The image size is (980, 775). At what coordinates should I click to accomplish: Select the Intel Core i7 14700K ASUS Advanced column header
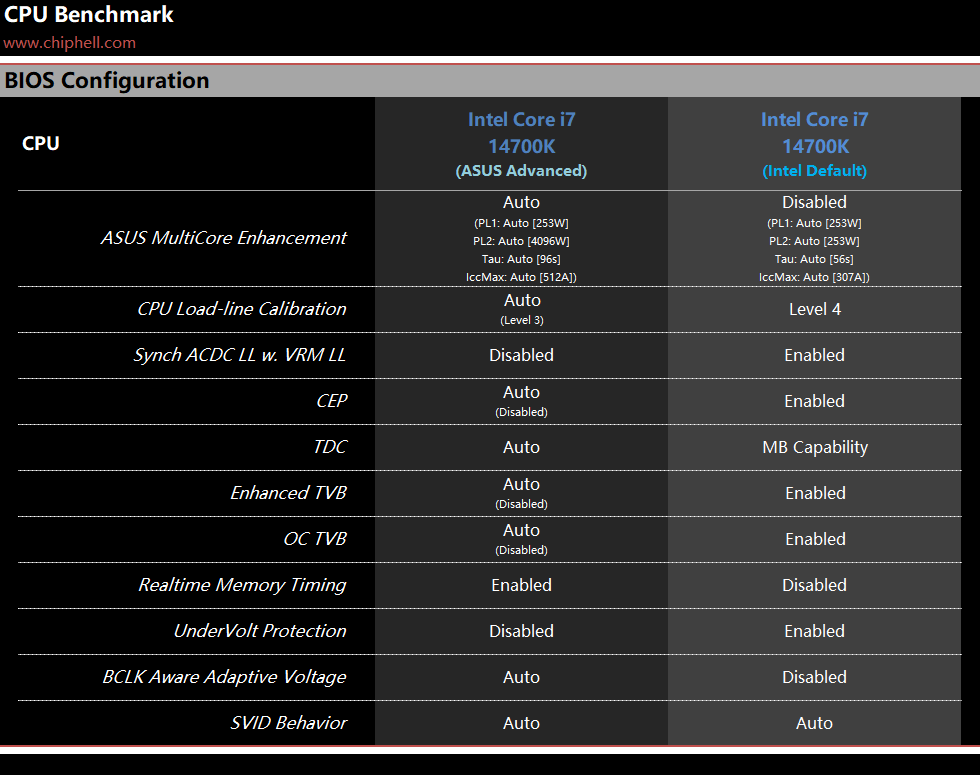point(521,144)
